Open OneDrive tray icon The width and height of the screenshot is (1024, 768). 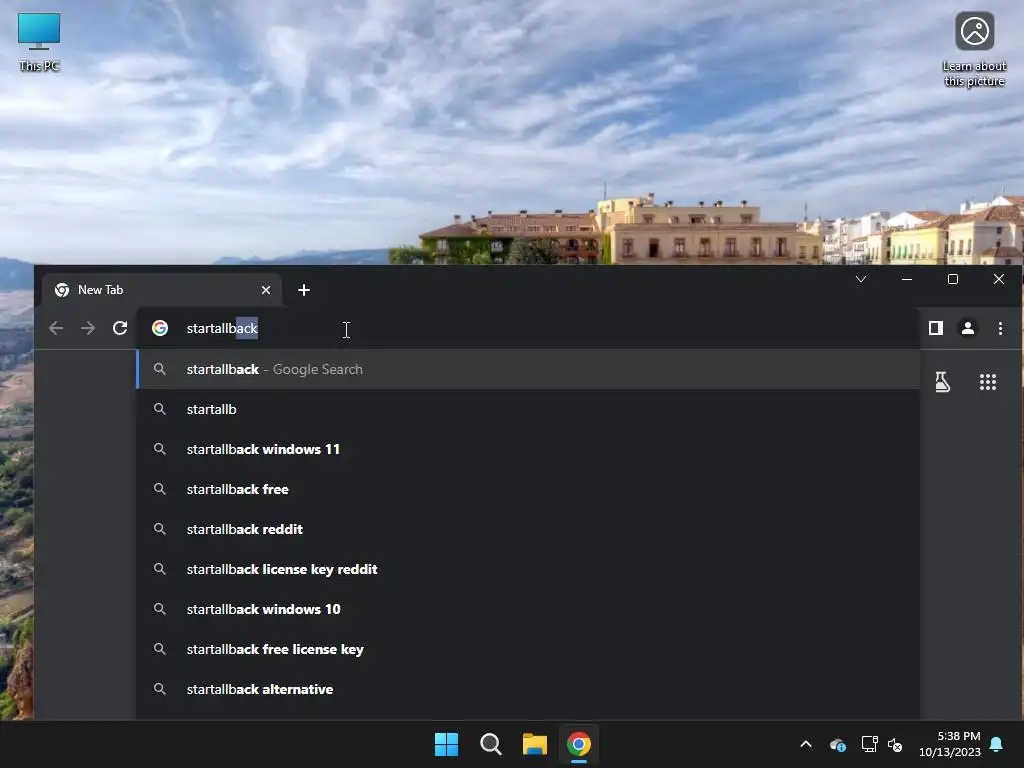(x=838, y=744)
